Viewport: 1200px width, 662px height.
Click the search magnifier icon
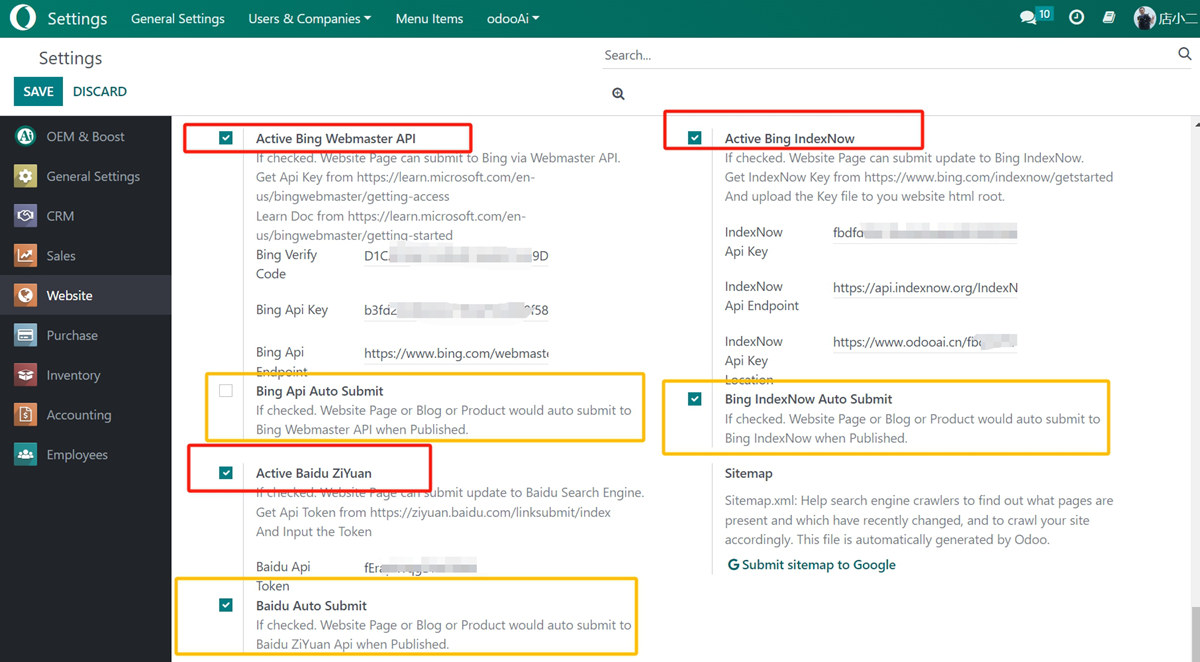tap(1184, 55)
